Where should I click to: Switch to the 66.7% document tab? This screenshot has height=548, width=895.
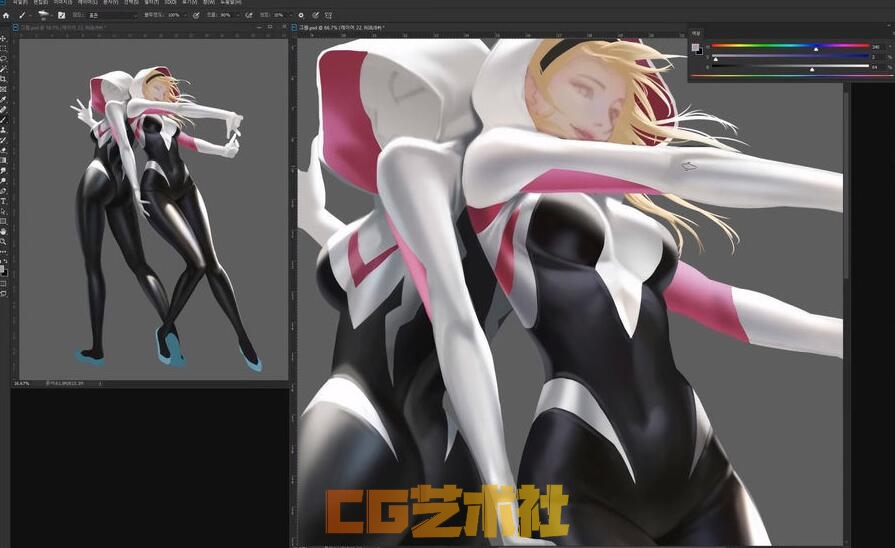coord(341,27)
